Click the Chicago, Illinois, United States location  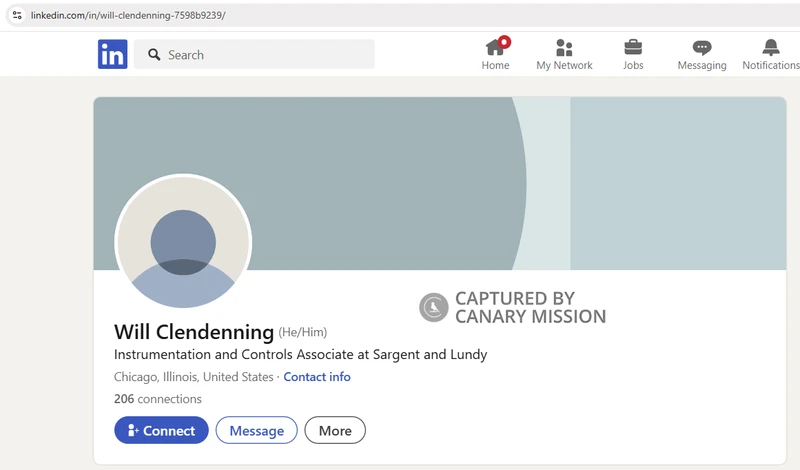pyautogui.click(x=193, y=377)
